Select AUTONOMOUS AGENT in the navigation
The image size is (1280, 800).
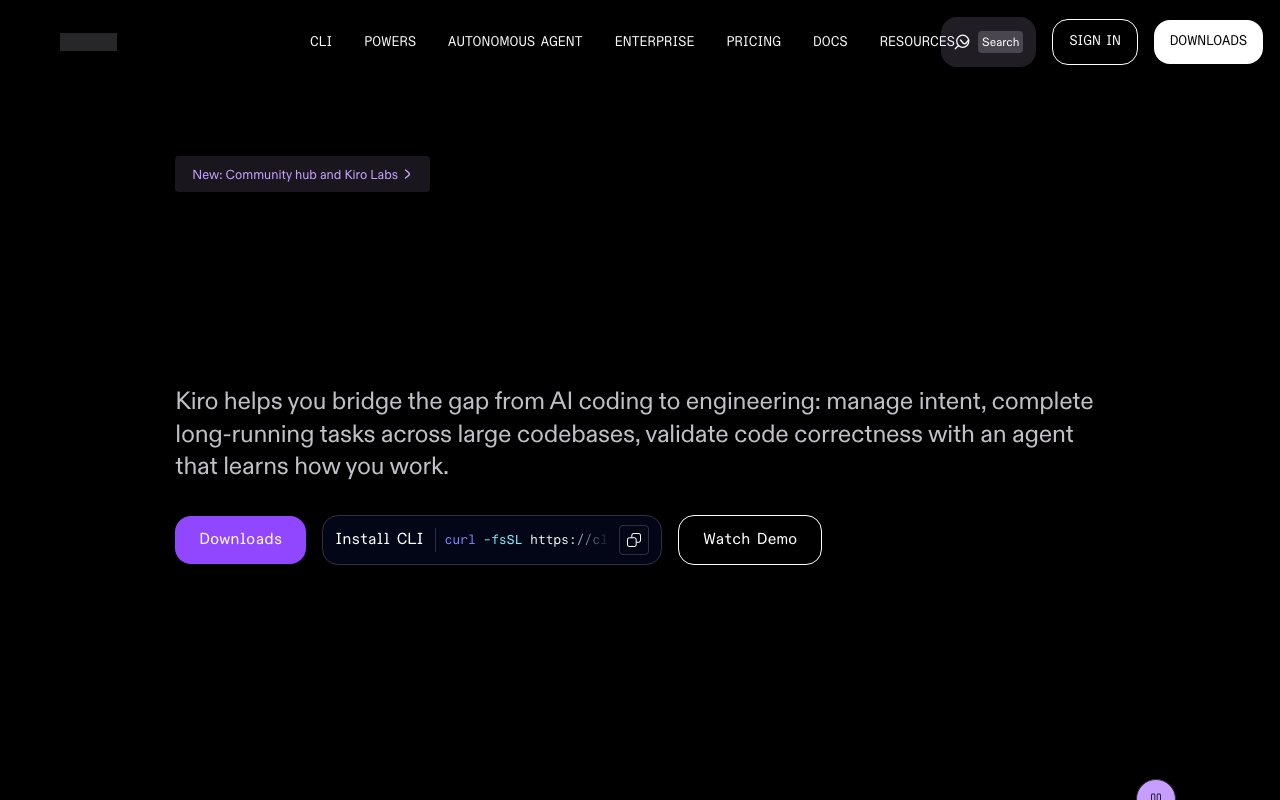[515, 42]
